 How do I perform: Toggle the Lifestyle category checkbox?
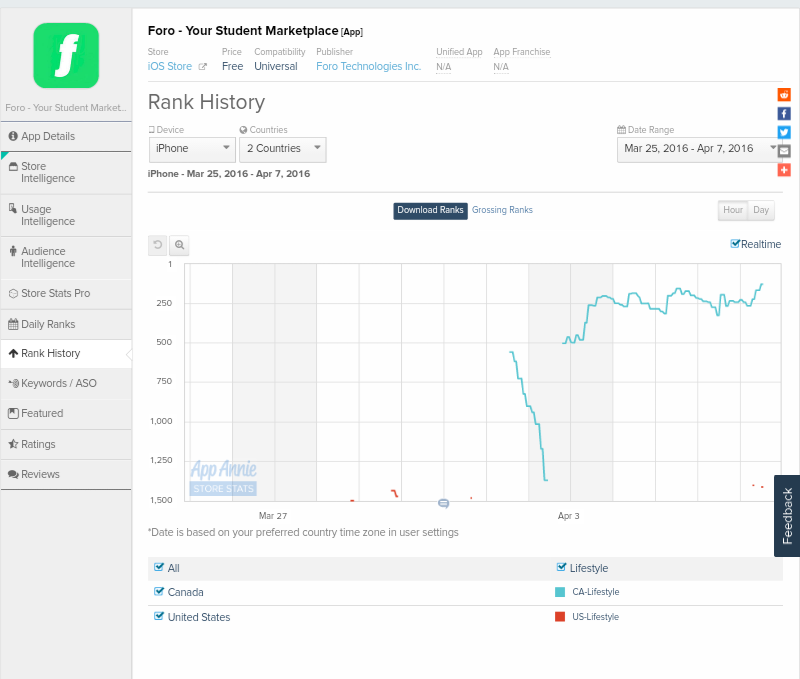tap(561, 567)
